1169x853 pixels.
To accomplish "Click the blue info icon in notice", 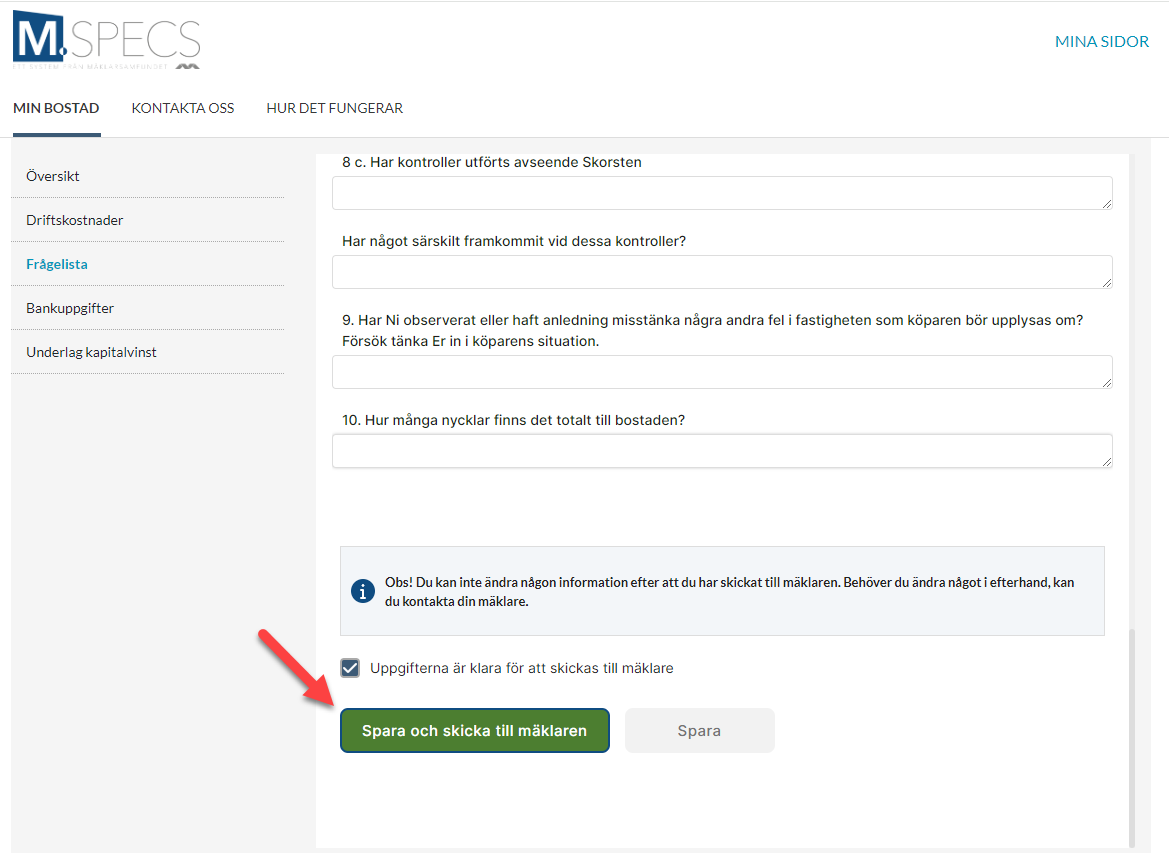I will tap(363, 591).
